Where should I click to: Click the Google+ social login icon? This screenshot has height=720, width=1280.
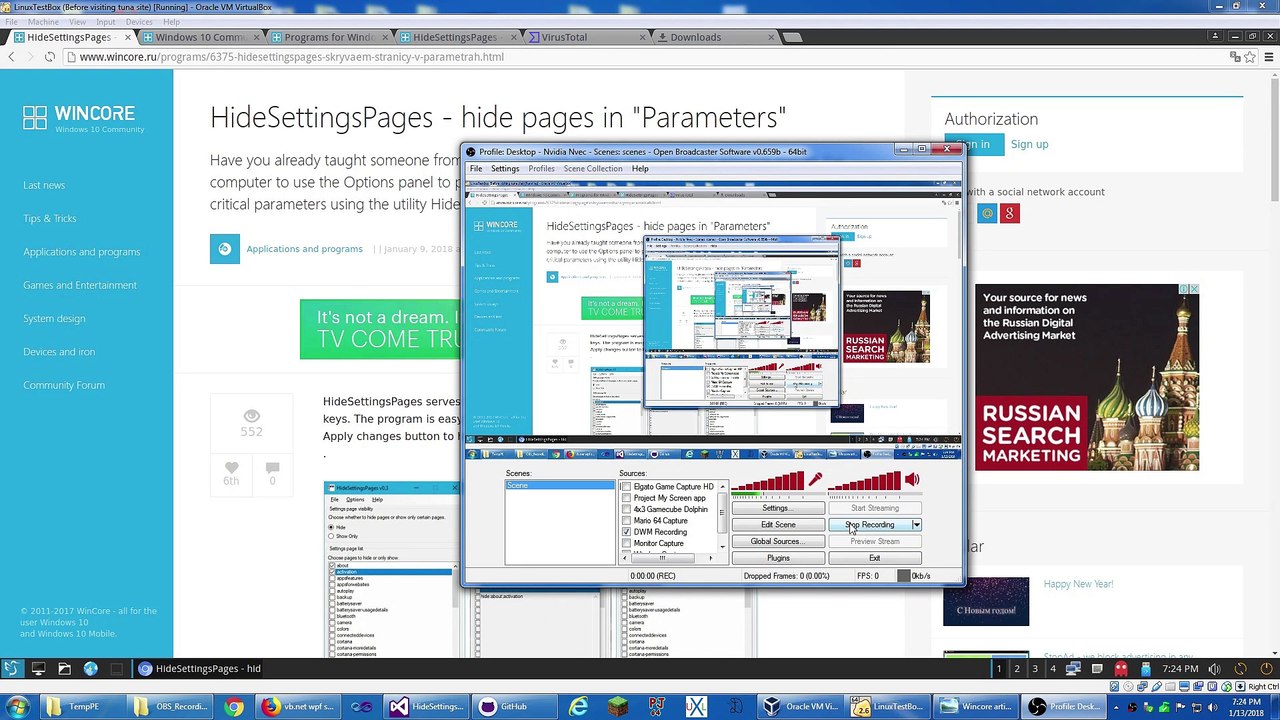1010,213
